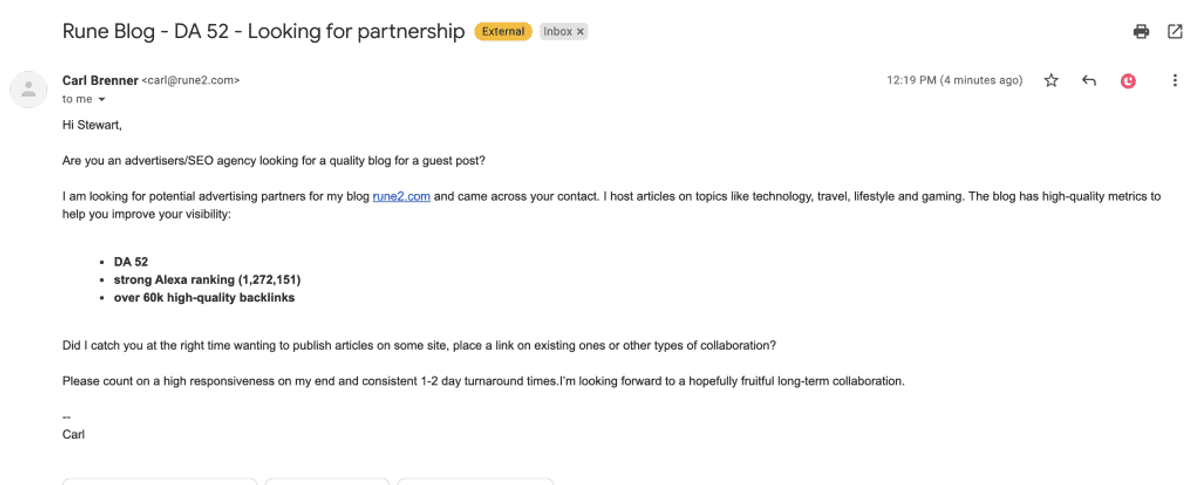Screen dimensions: 1200x485
Task: Click the carl@rune2.com email address
Action: click(x=191, y=81)
